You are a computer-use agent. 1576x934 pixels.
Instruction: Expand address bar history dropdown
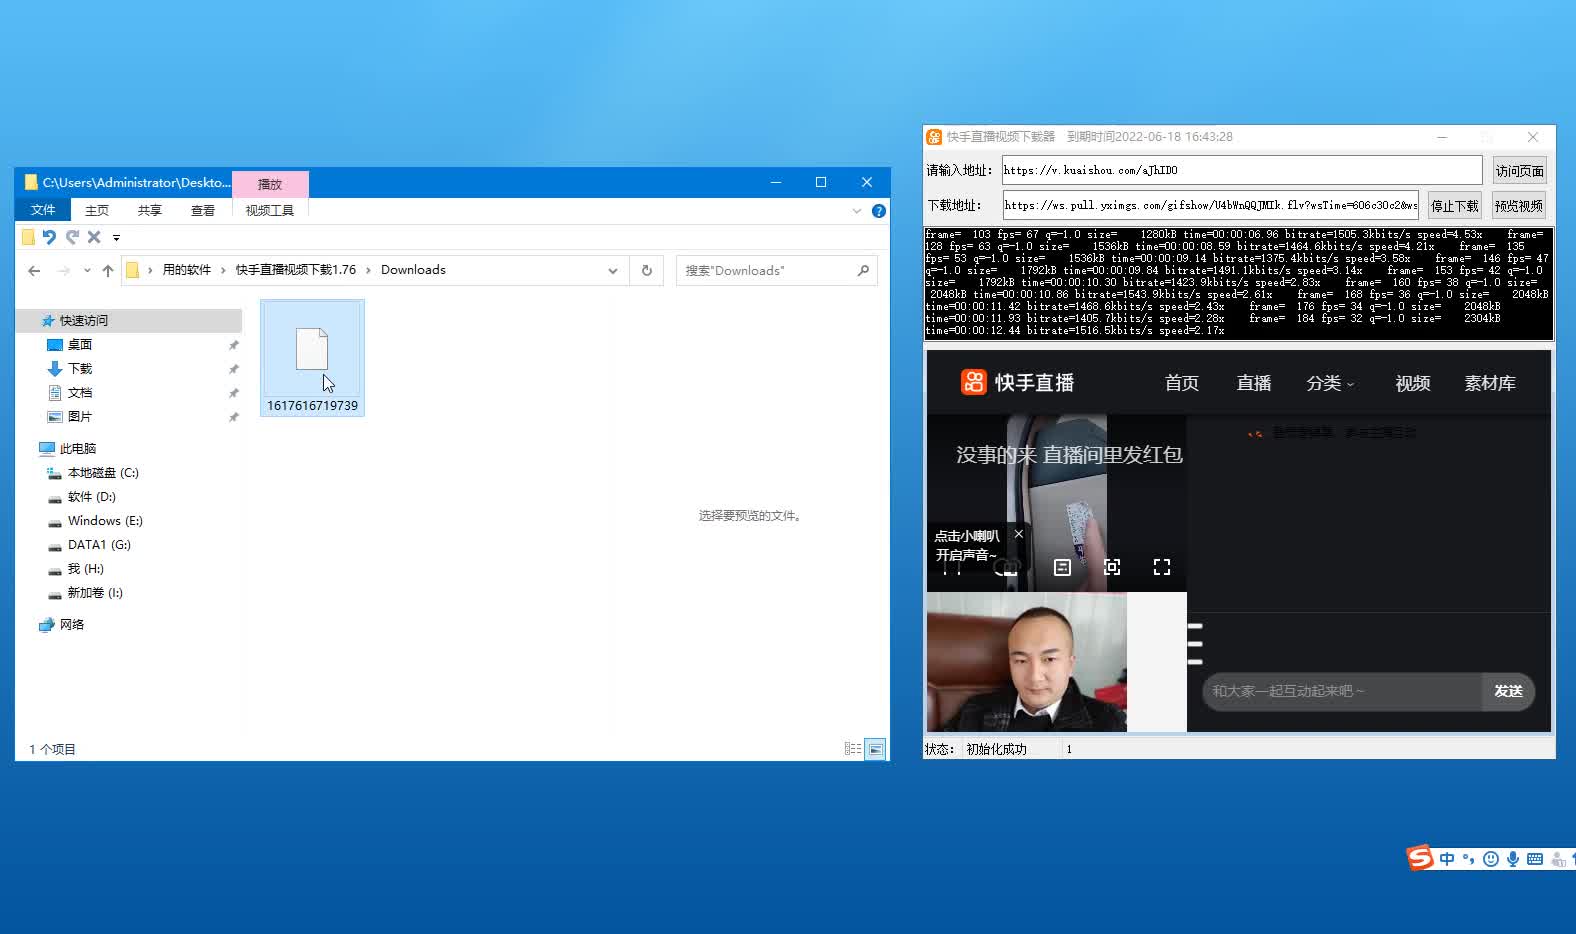point(613,270)
